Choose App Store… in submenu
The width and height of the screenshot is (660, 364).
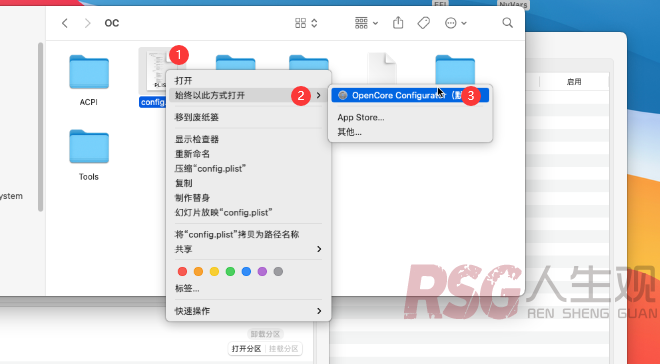pyautogui.click(x=410, y=117)
